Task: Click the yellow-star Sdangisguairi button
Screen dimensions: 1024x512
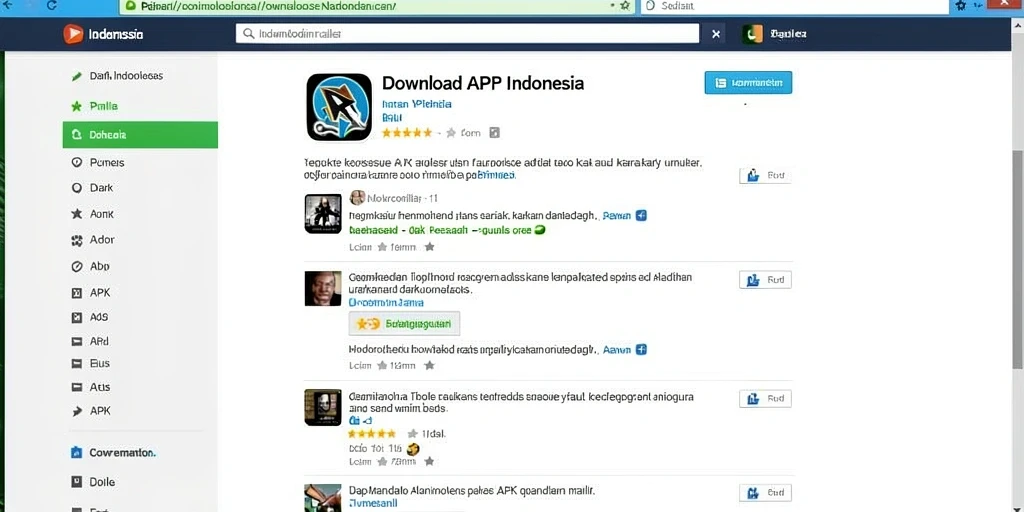Action: click(x=404, y=323)
